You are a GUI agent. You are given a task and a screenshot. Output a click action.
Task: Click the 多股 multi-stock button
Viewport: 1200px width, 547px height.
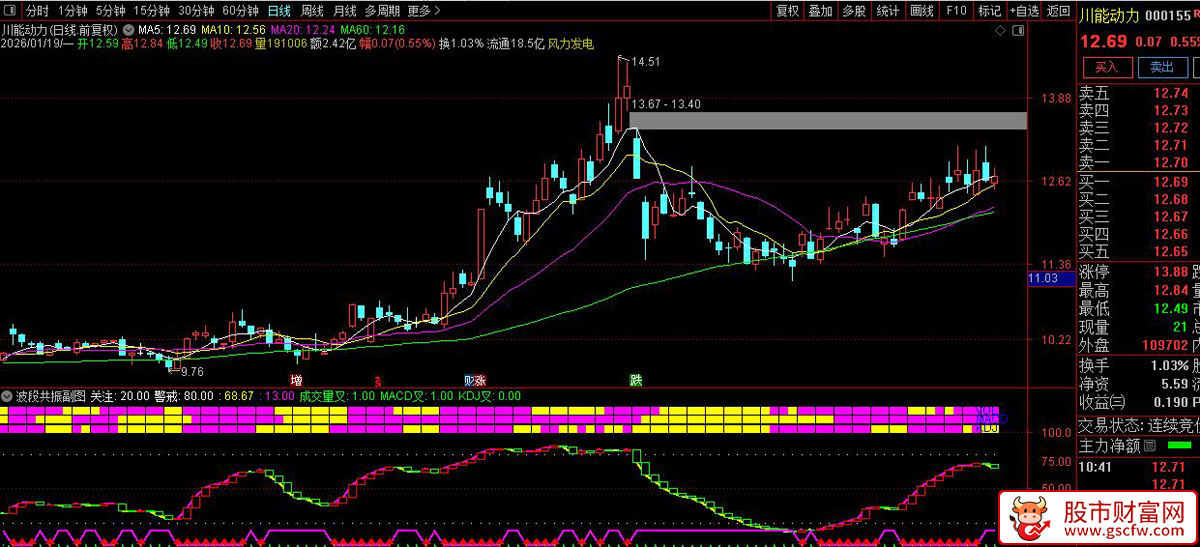click(853, 11)
